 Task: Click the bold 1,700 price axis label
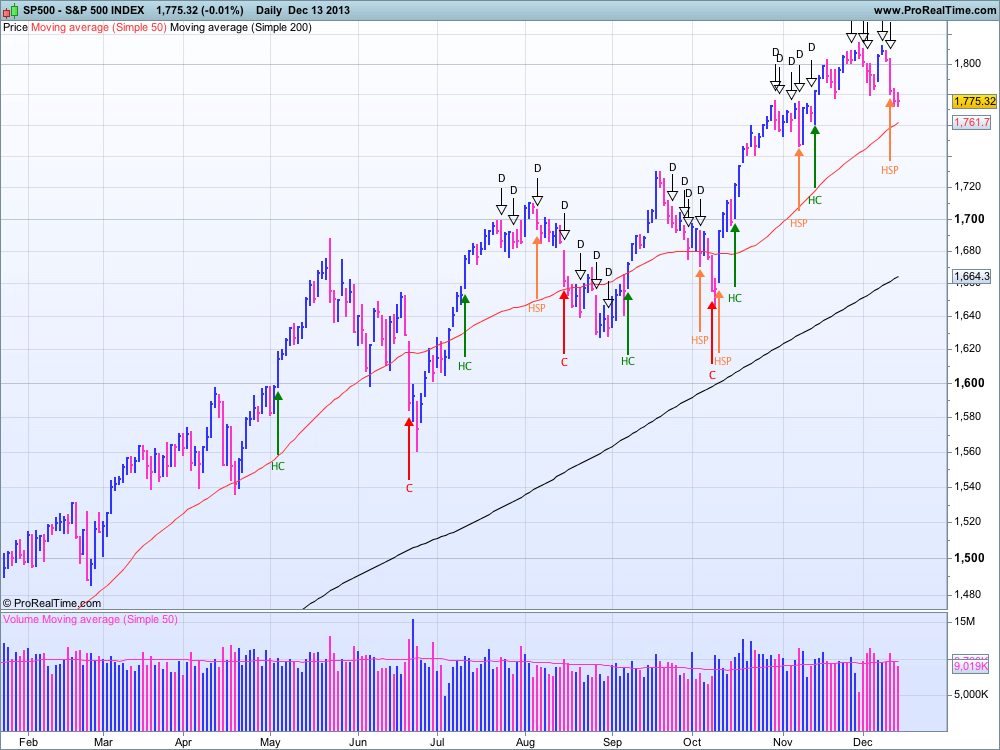tap(969, 219)
